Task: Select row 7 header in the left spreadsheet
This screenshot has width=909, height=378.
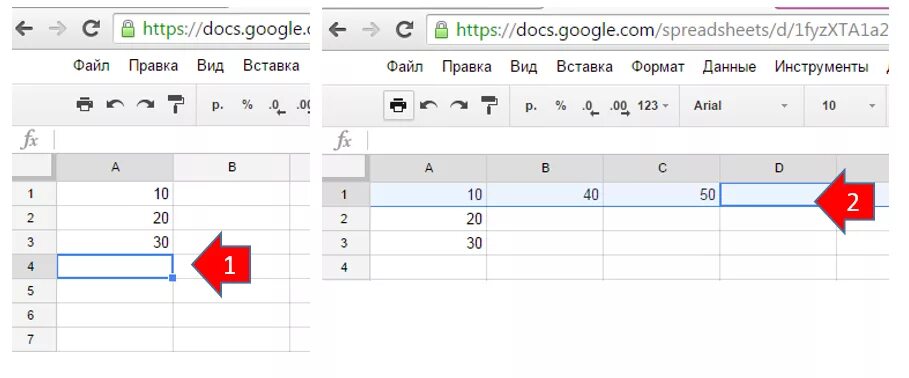Action: point(34,339)
